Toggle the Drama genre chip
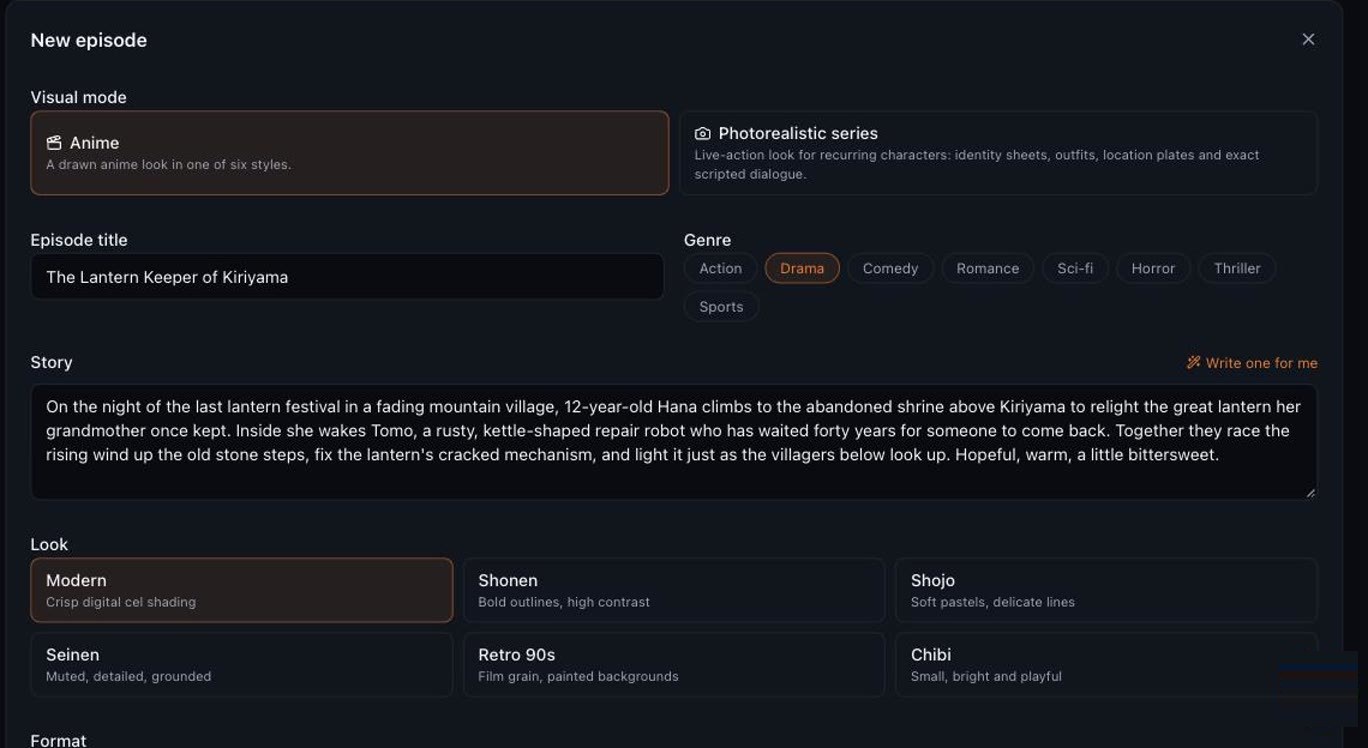 (802, 268)
